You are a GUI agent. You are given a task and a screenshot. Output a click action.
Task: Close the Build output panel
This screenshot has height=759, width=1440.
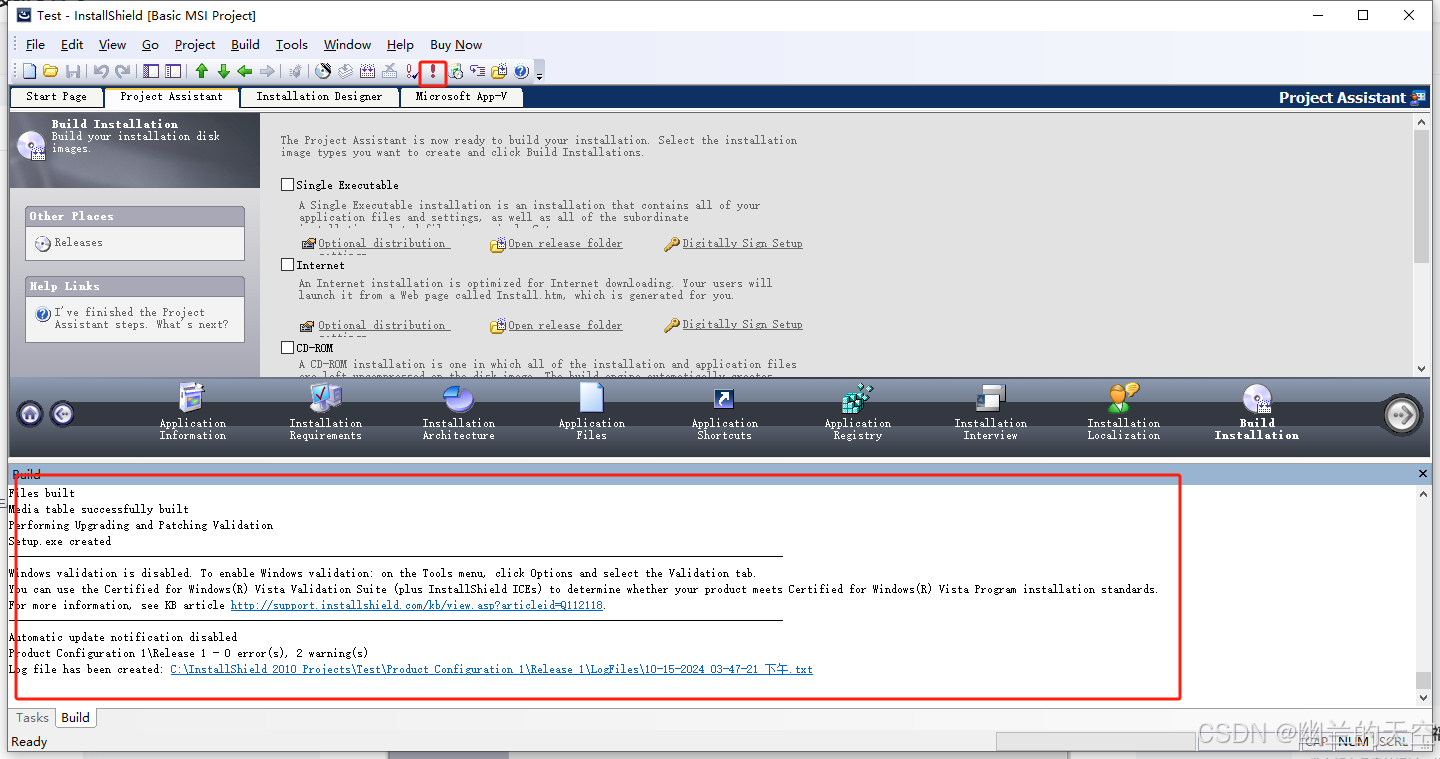click(1423, 474)
